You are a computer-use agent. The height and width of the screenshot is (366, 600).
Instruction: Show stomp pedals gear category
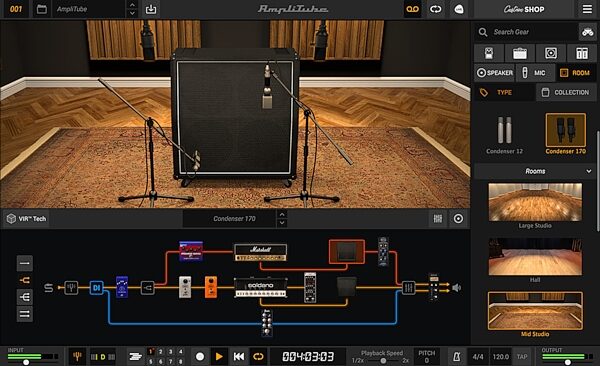489,53
